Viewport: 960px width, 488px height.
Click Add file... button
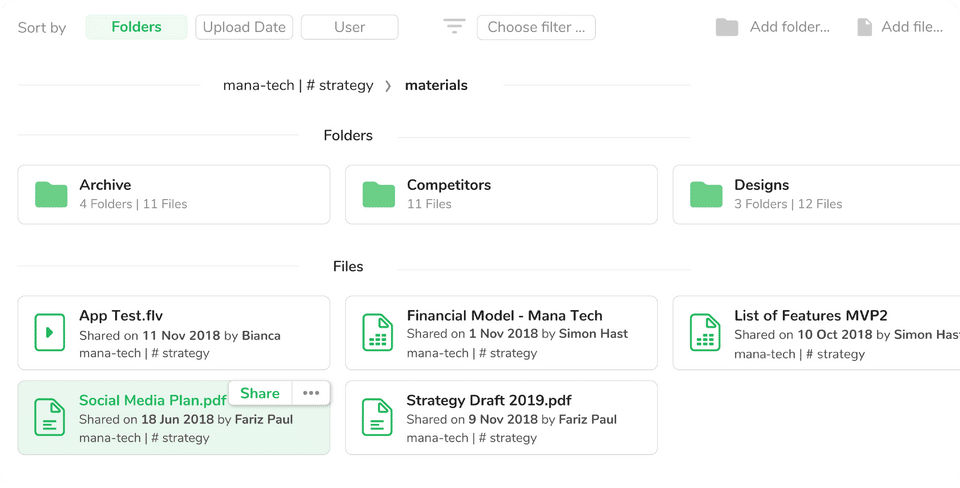(900, 27)
